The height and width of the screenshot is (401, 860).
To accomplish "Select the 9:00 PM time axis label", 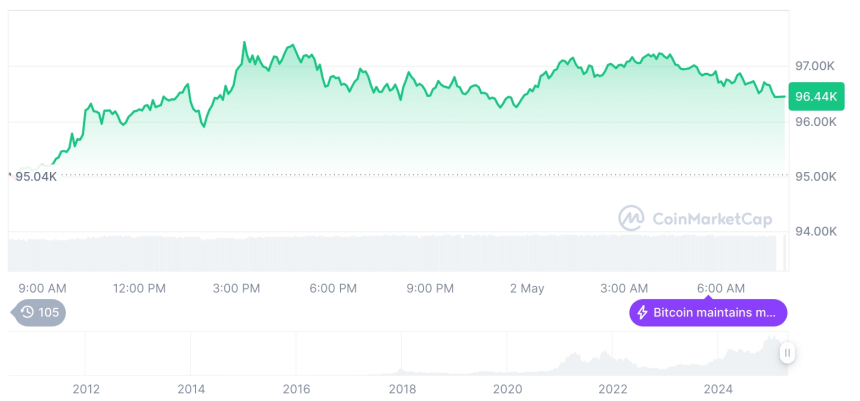I will (x=430, y=288).
